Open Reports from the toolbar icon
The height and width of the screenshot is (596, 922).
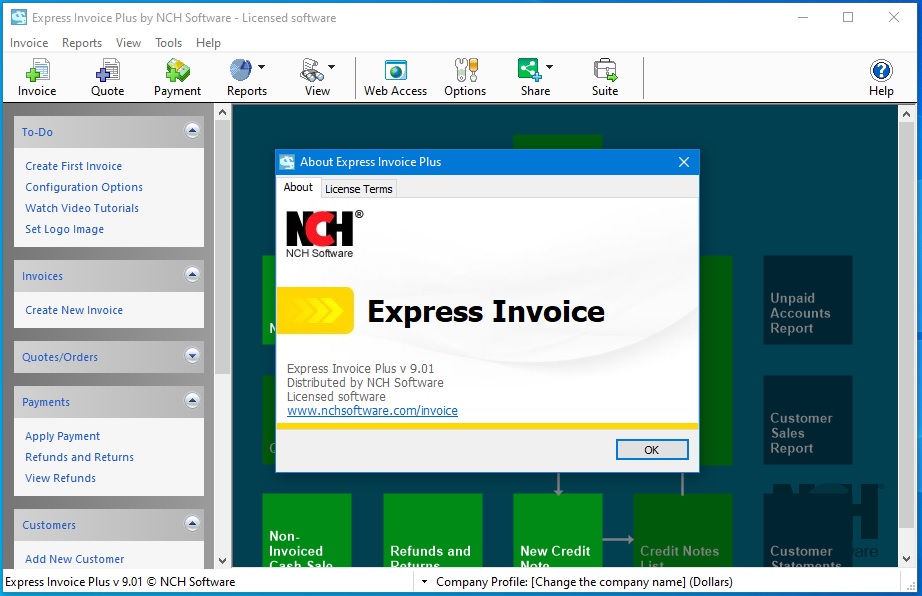pos(245,77)
